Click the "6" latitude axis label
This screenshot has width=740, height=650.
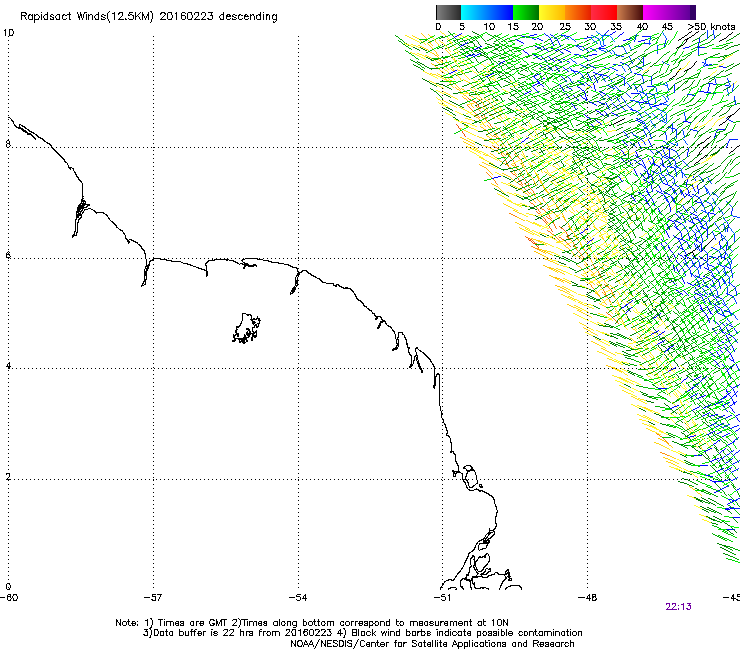[8, 255]
